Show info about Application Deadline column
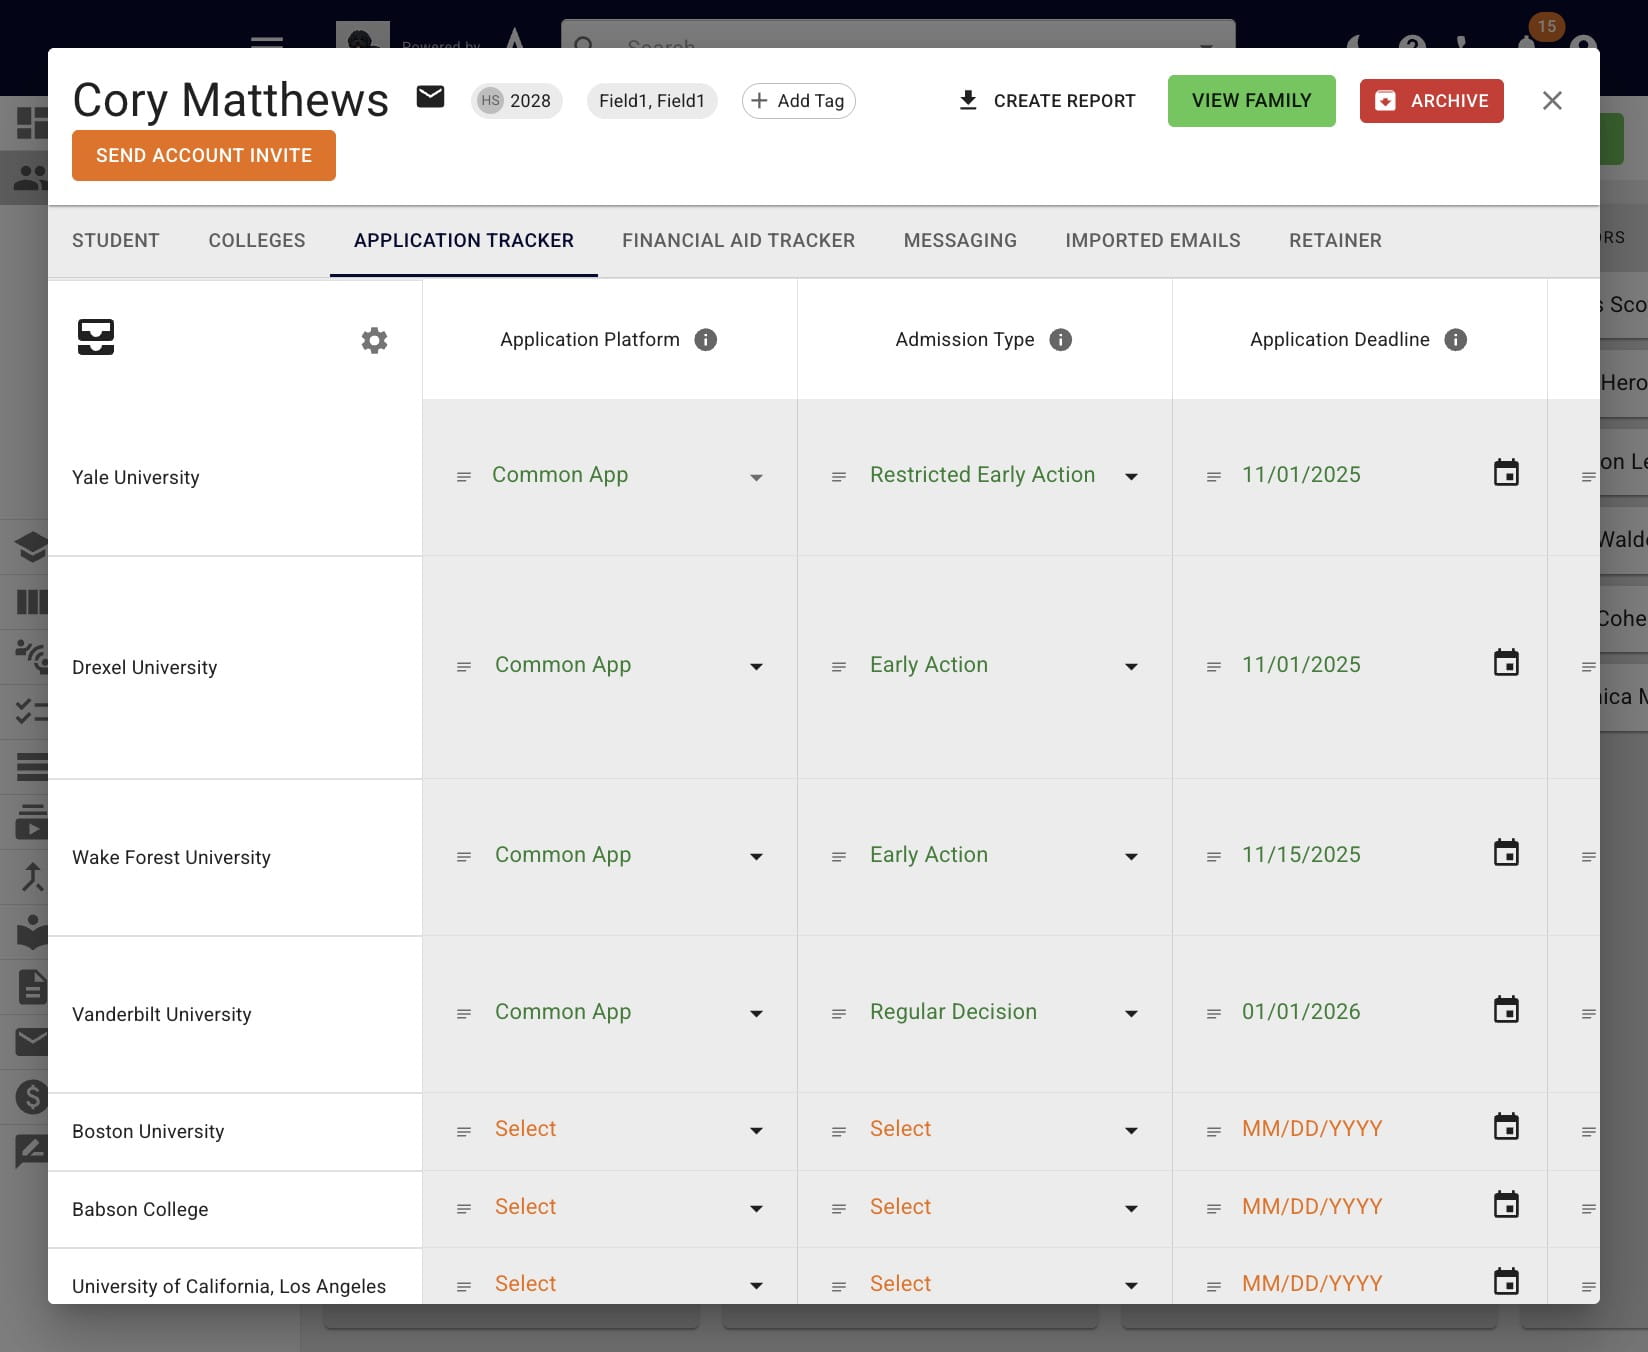 point(1456,340)
